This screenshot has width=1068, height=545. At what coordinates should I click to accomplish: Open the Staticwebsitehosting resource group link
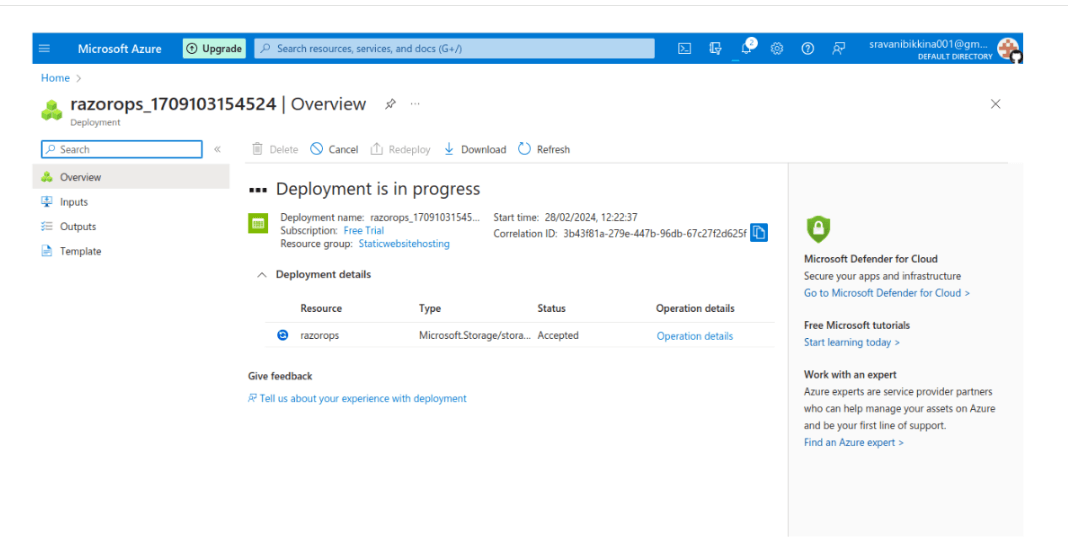[x=404, y=243]
